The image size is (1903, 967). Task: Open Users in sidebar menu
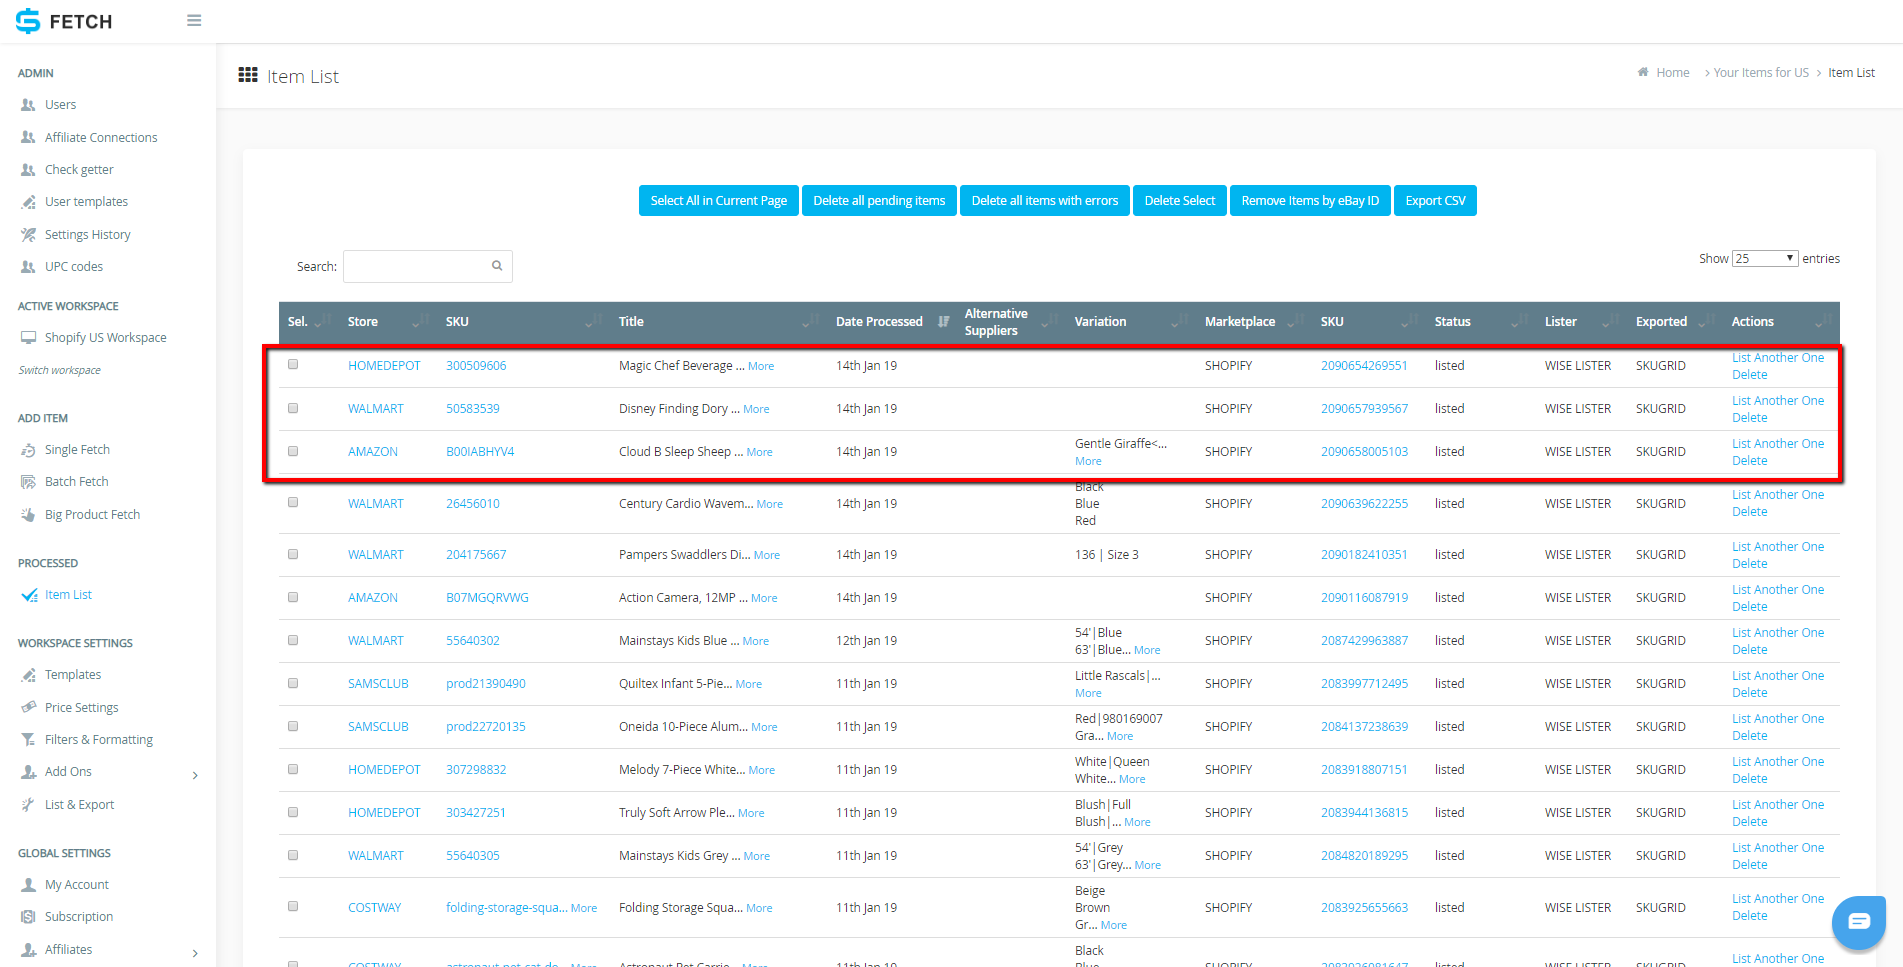[x=60, y=105]
